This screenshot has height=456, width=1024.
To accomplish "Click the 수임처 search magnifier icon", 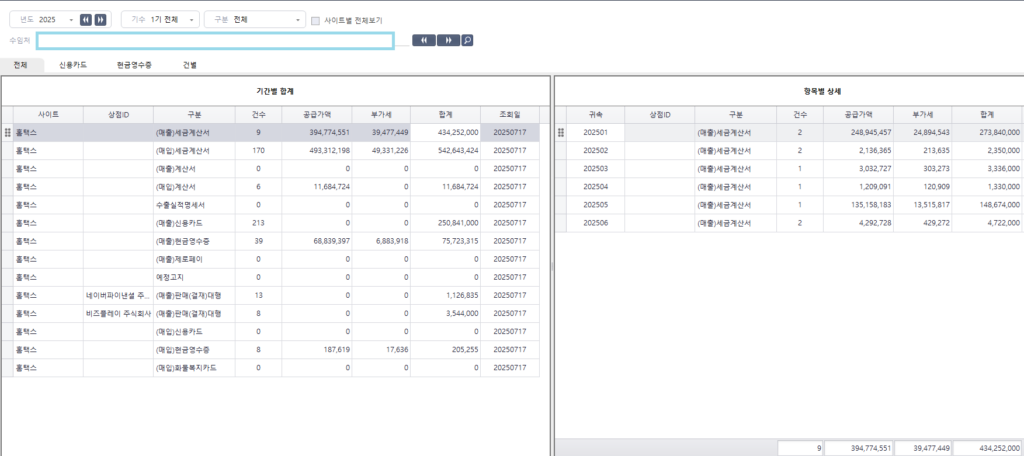I will [x=467, y=40].
